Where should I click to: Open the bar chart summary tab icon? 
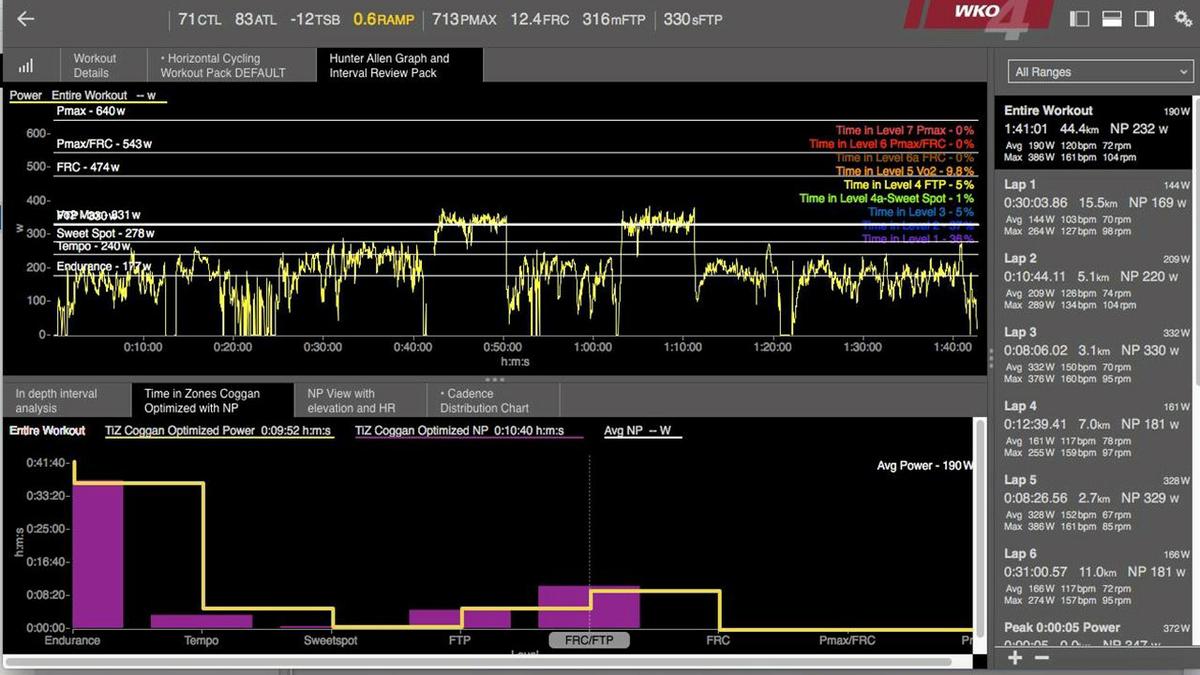[26, 66]
